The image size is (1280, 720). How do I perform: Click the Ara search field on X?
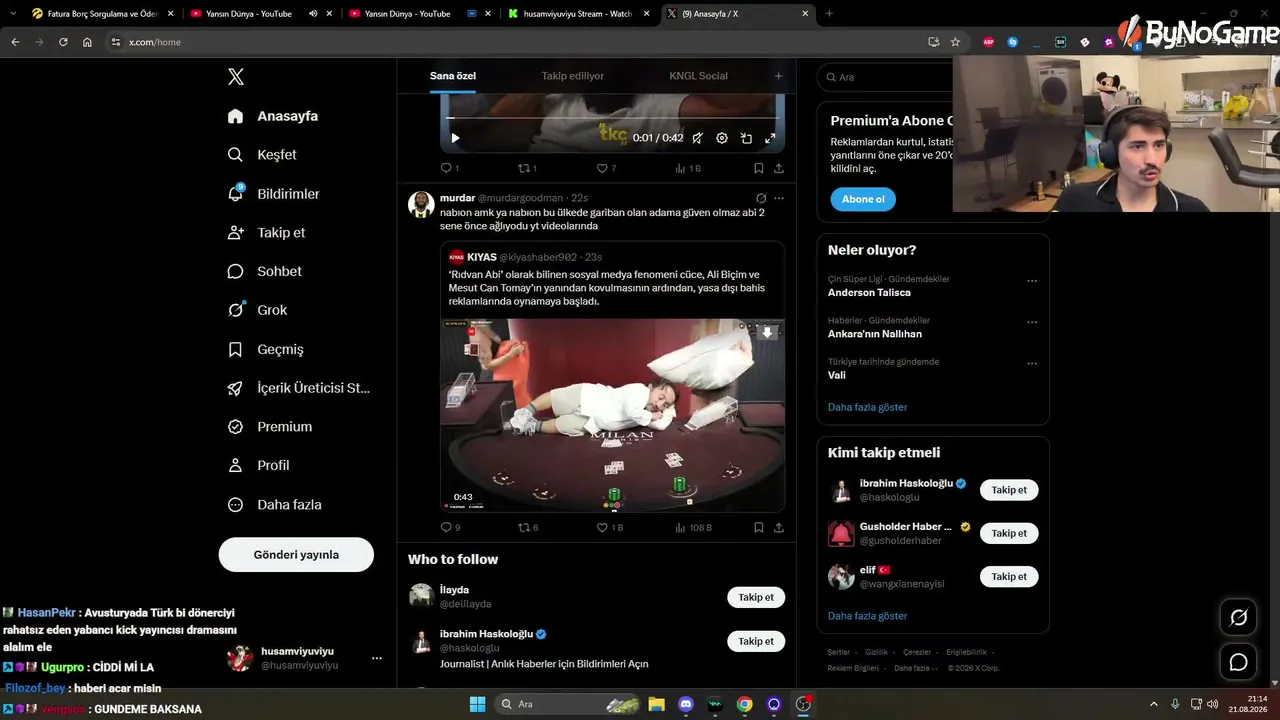(x=885, y=77)
